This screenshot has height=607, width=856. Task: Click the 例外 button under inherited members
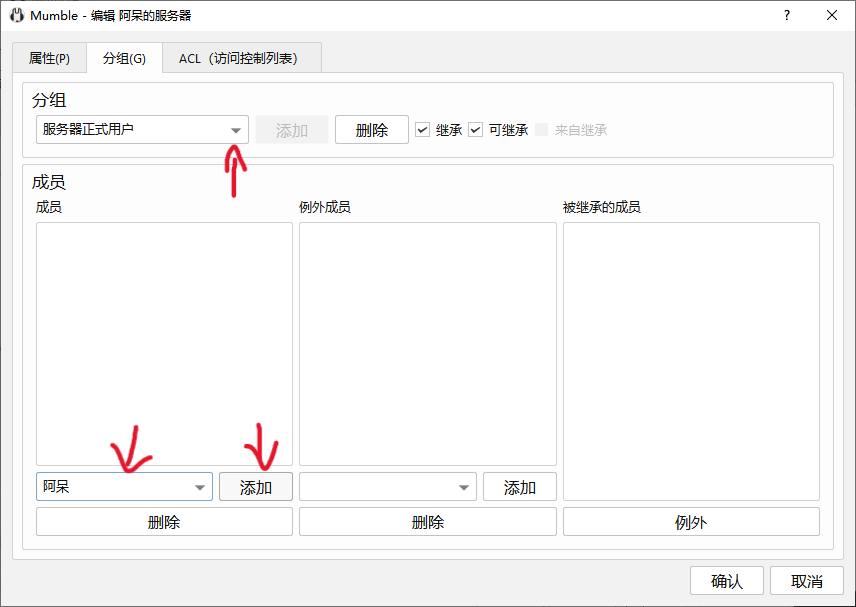tap(691, 522)
